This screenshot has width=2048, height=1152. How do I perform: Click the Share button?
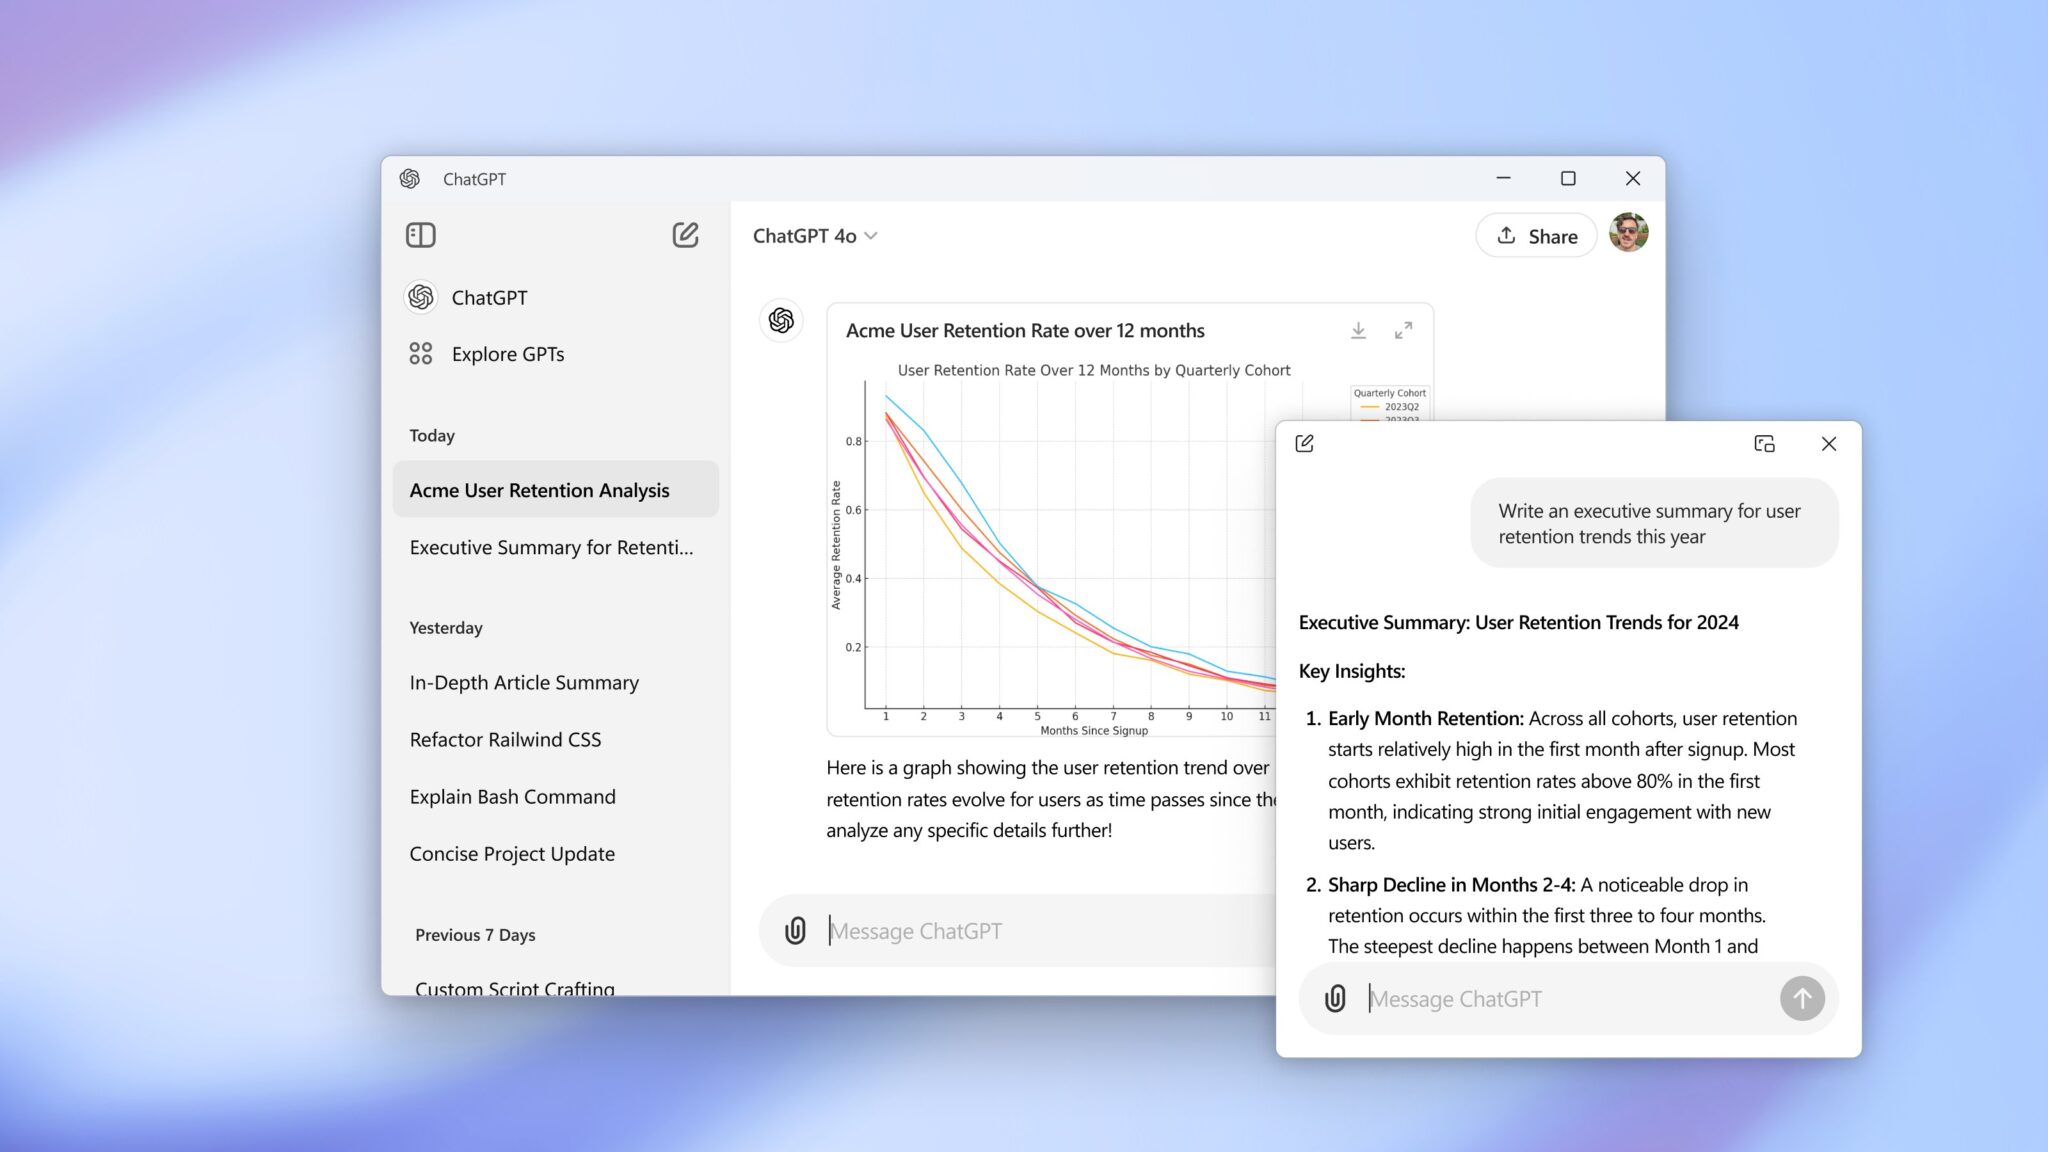click(x=1535, y=235)
